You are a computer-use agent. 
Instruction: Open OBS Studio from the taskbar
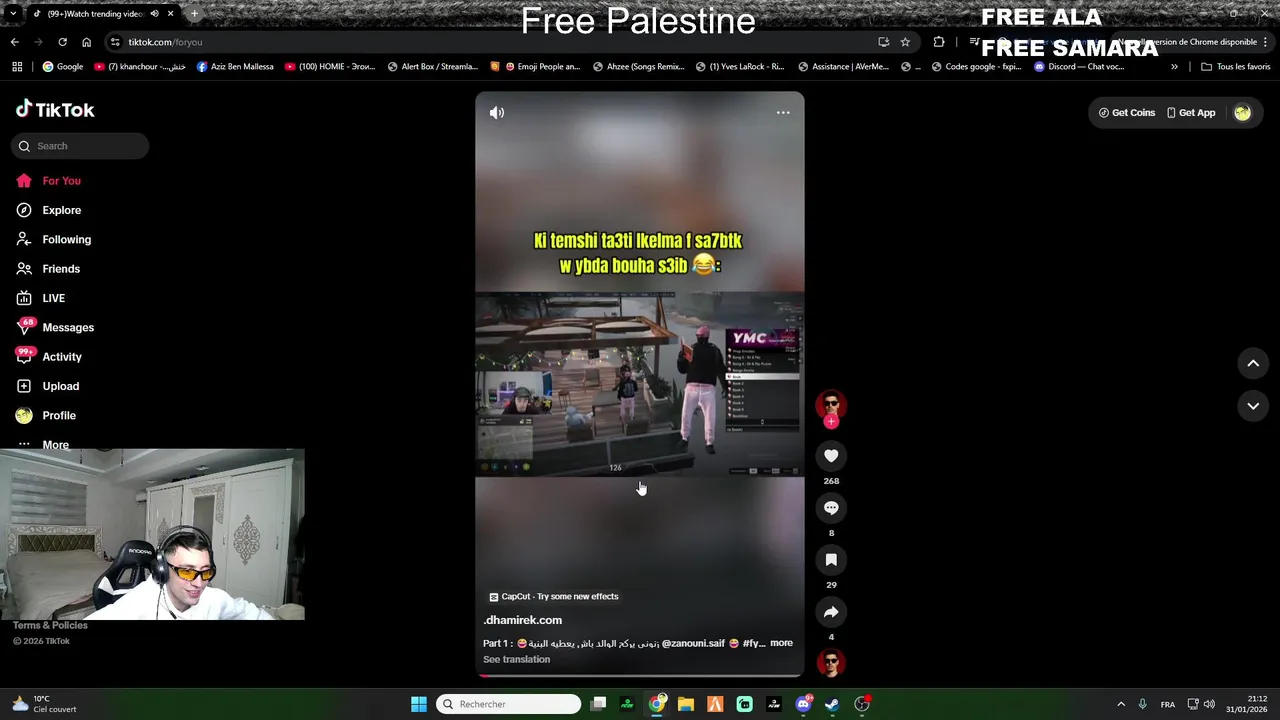click(x=862, y=704)
